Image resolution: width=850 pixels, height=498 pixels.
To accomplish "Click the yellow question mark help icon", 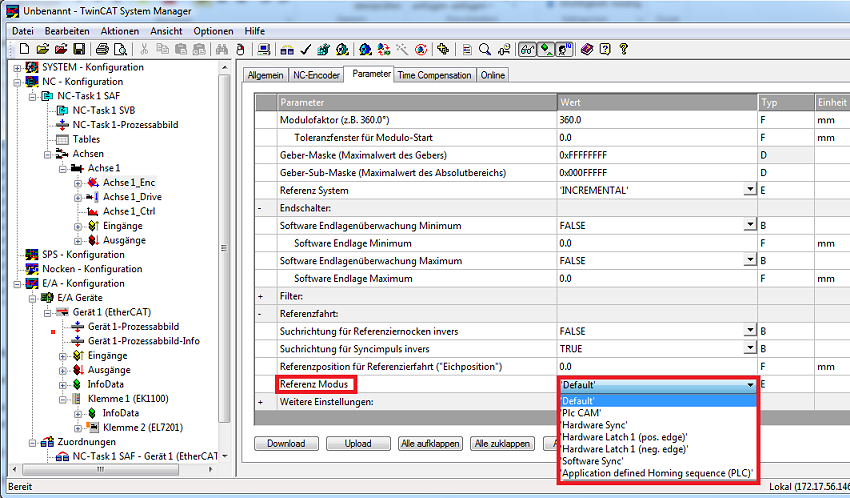I will (x=623, y=49).
